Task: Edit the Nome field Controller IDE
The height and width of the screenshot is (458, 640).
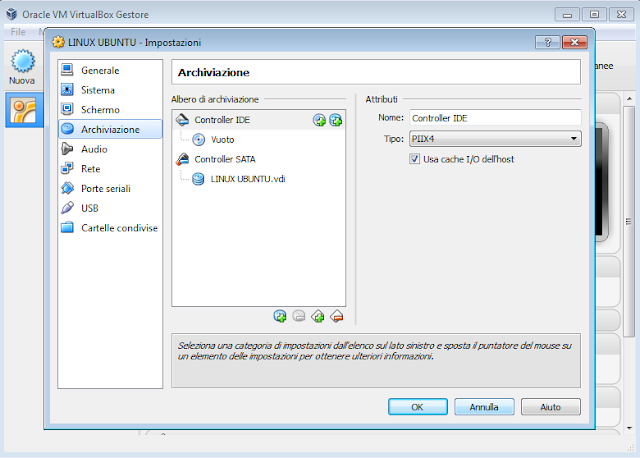Action: click(495, 118)
